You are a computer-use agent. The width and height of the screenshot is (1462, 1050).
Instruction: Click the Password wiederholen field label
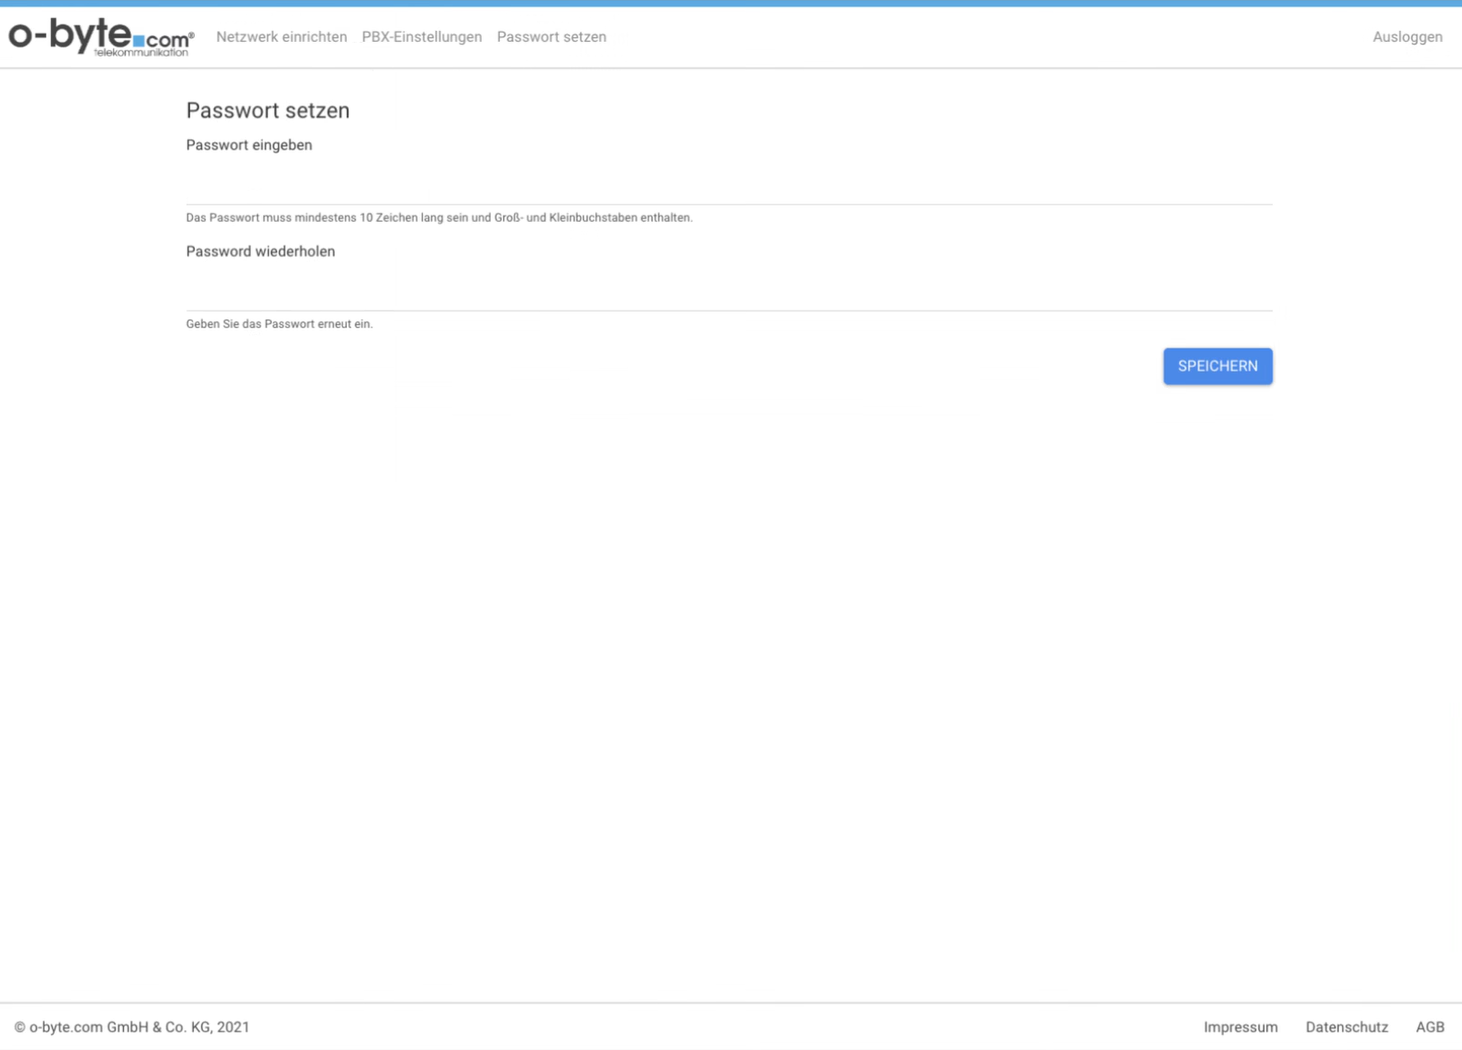click(x=260, y=251)
